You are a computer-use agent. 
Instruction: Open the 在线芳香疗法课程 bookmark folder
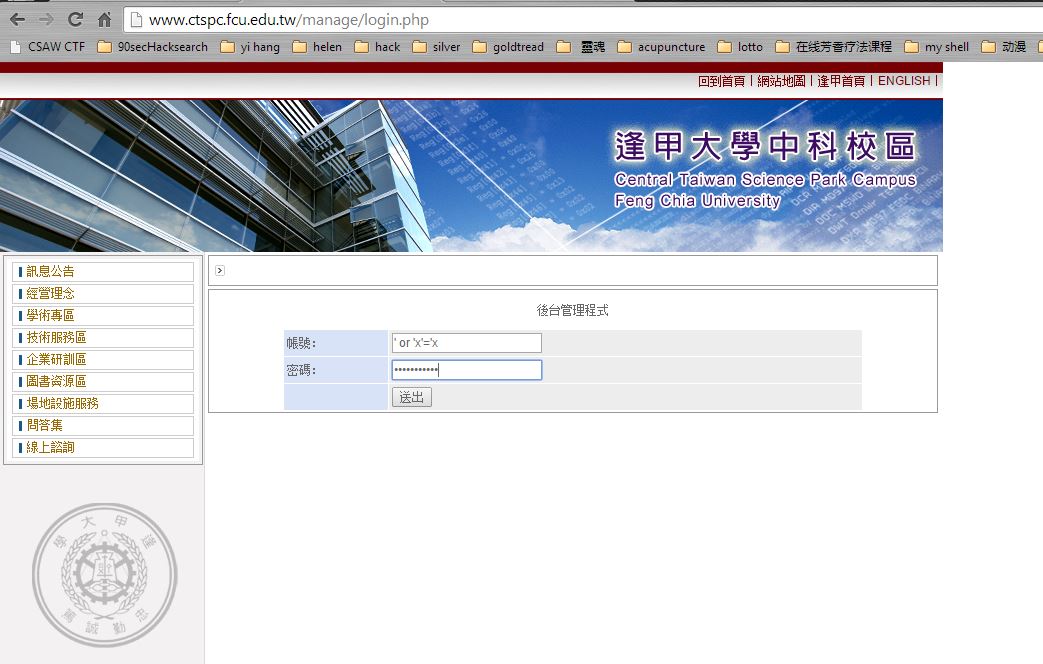[x=833, y=47]
